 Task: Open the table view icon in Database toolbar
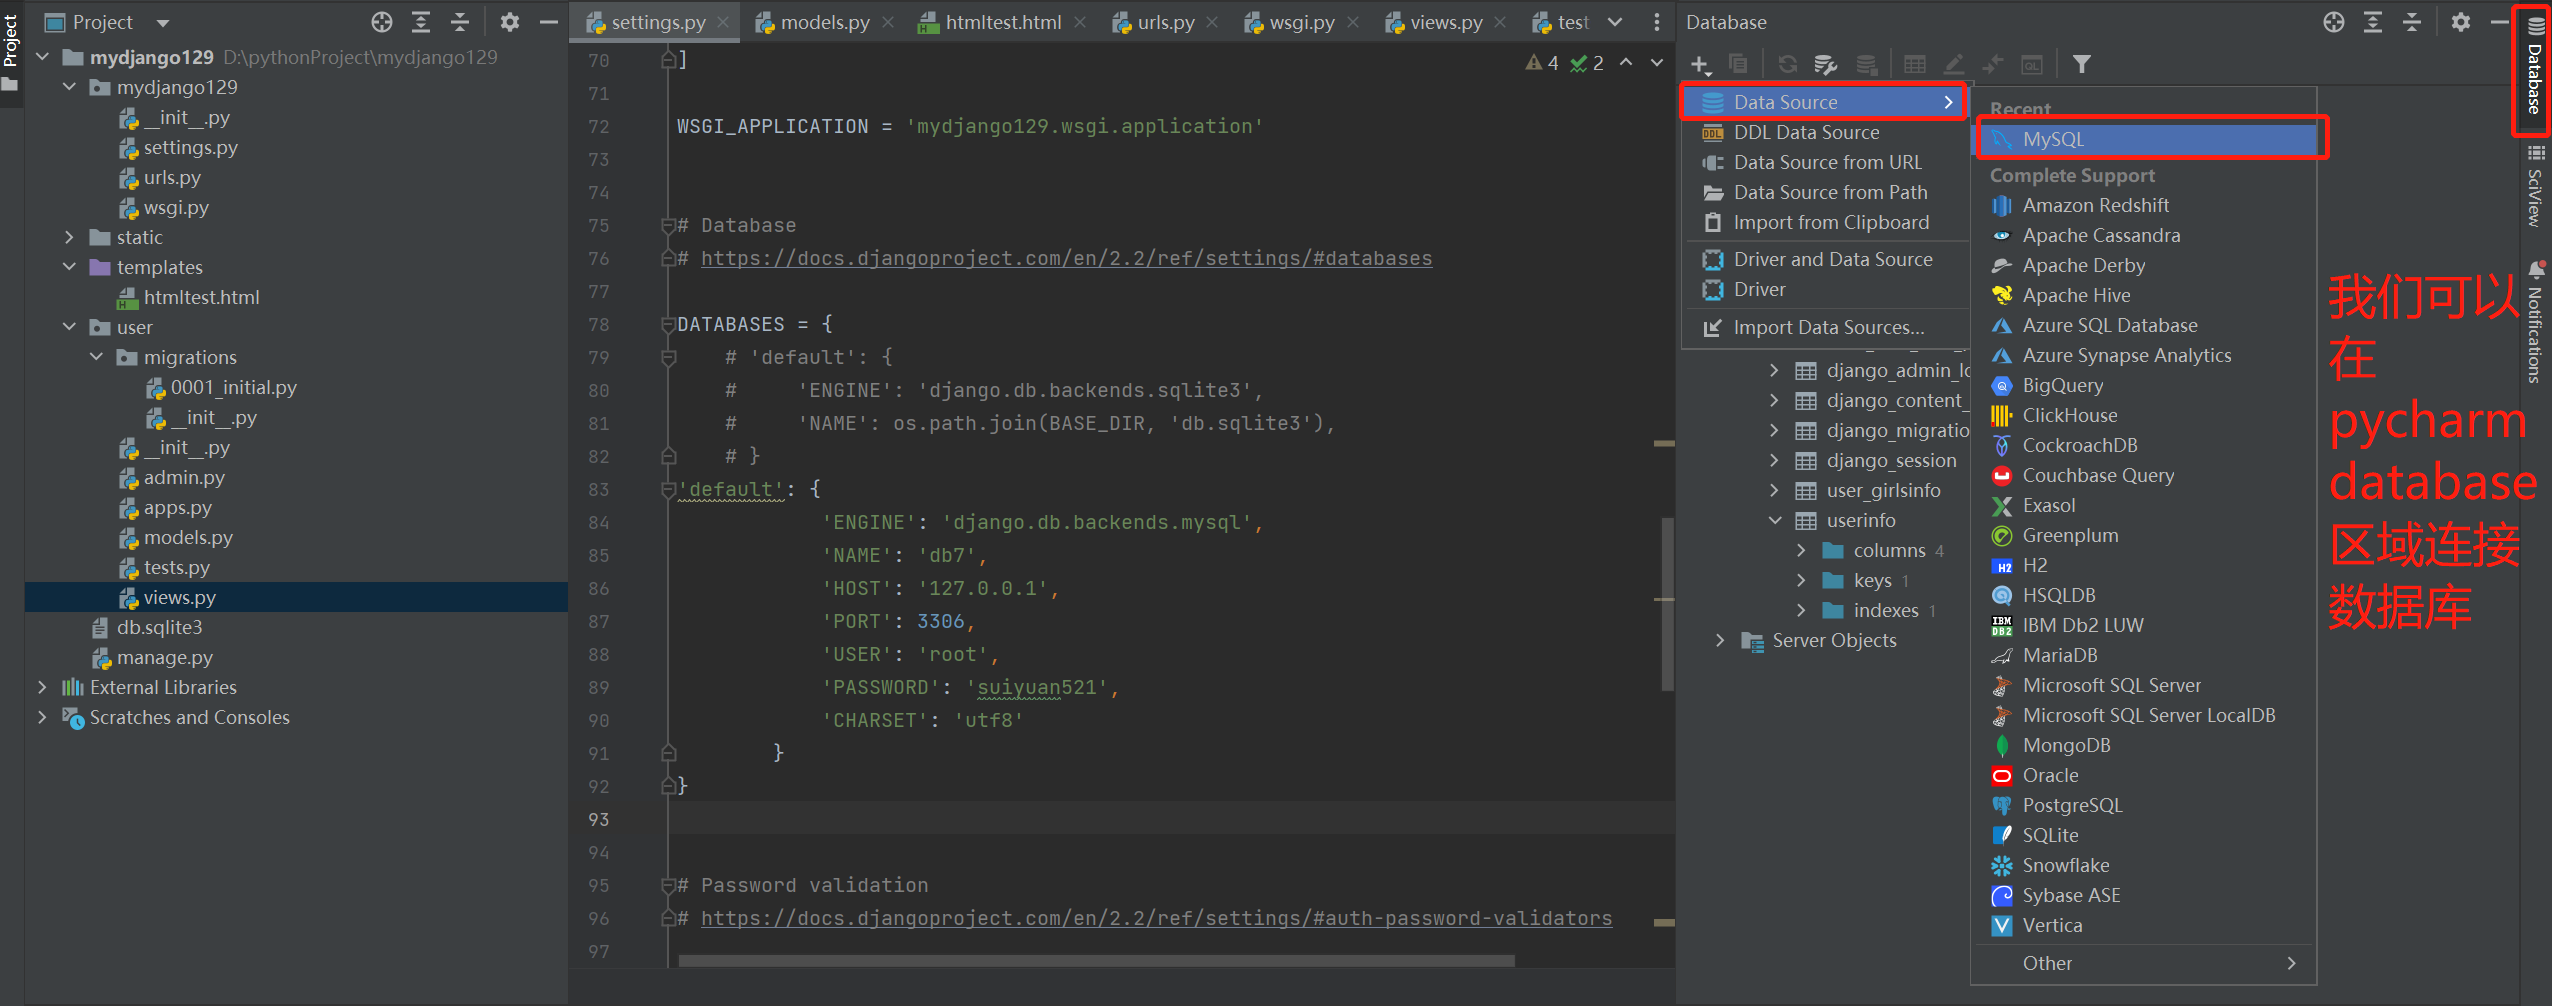[1914, 64]
